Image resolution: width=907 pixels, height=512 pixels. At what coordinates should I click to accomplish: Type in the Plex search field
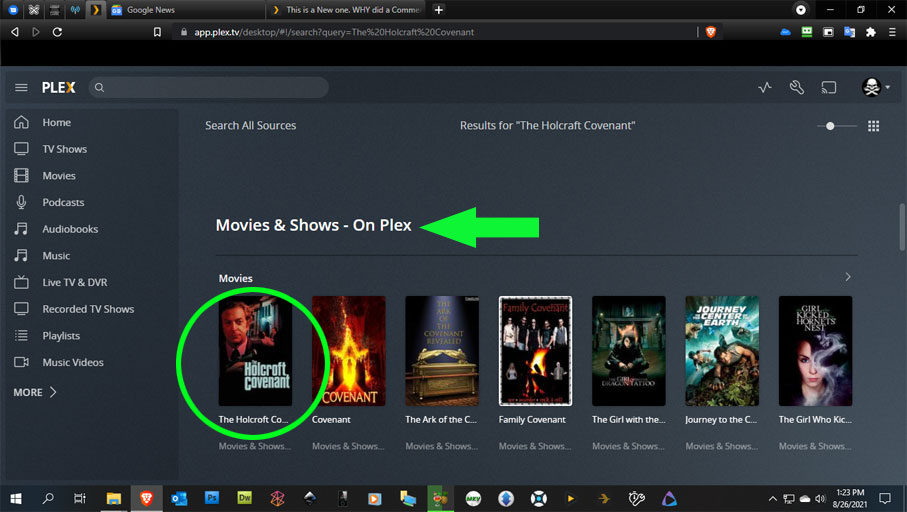tap(209, 87)
